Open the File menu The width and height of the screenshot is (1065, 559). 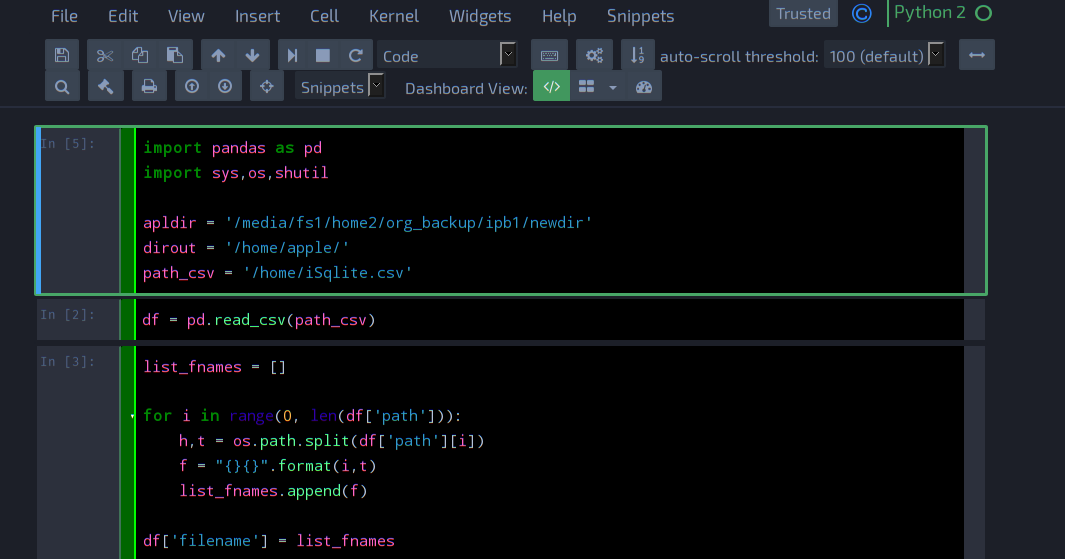[x=65, y=16]
